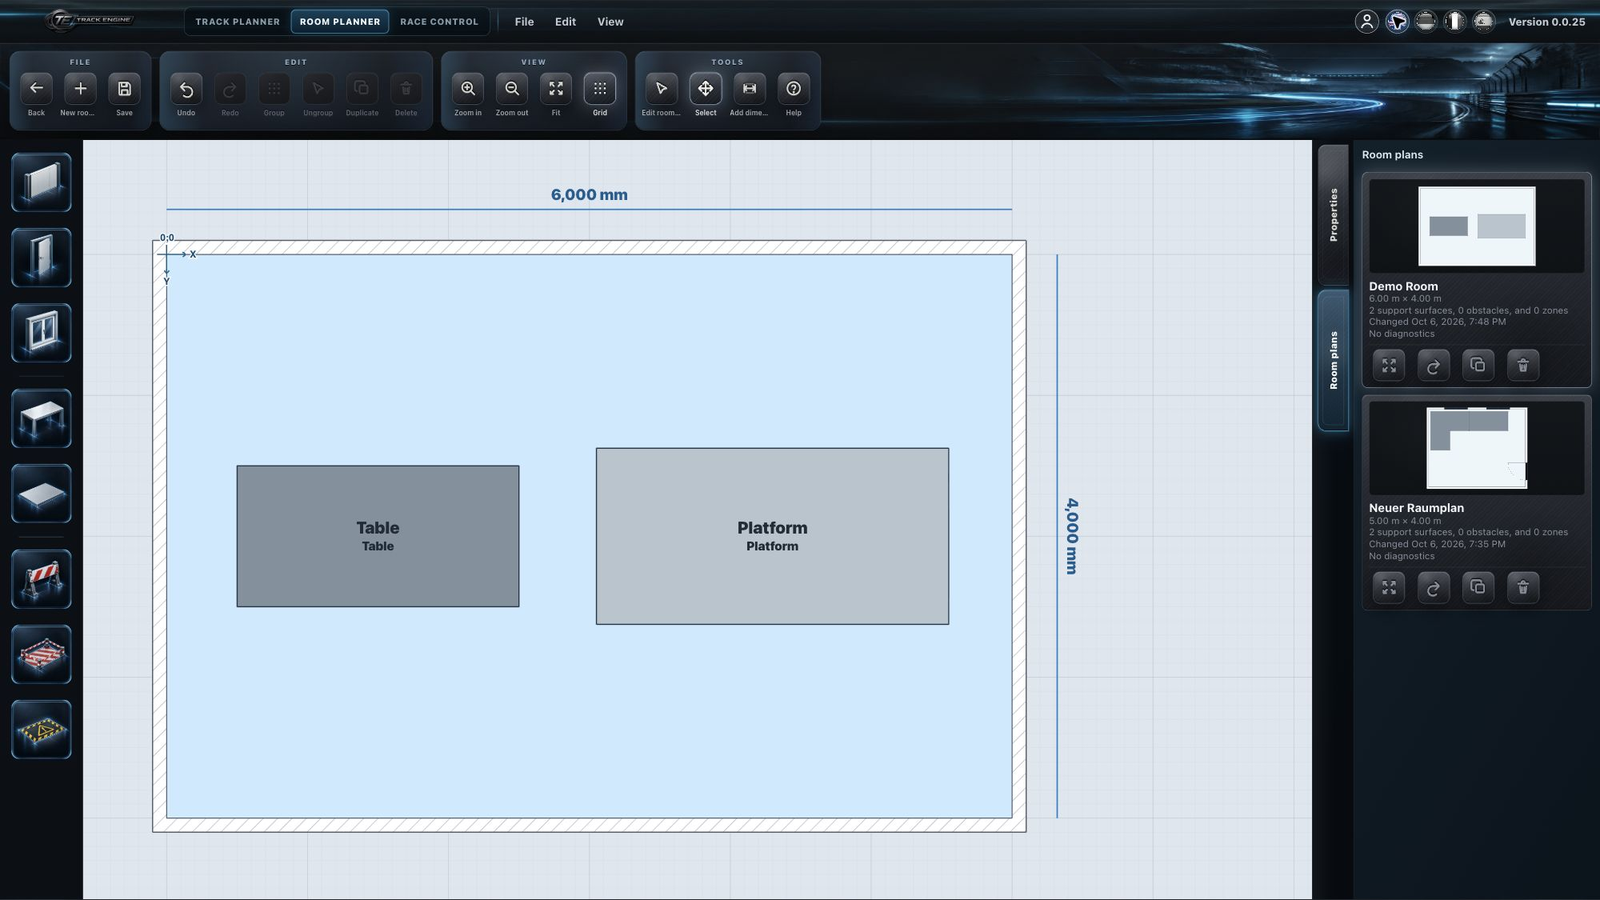The height and width of the screenshot is (900, 1600).
Task: Toggle the Select tool
Action: pos(705,95)
